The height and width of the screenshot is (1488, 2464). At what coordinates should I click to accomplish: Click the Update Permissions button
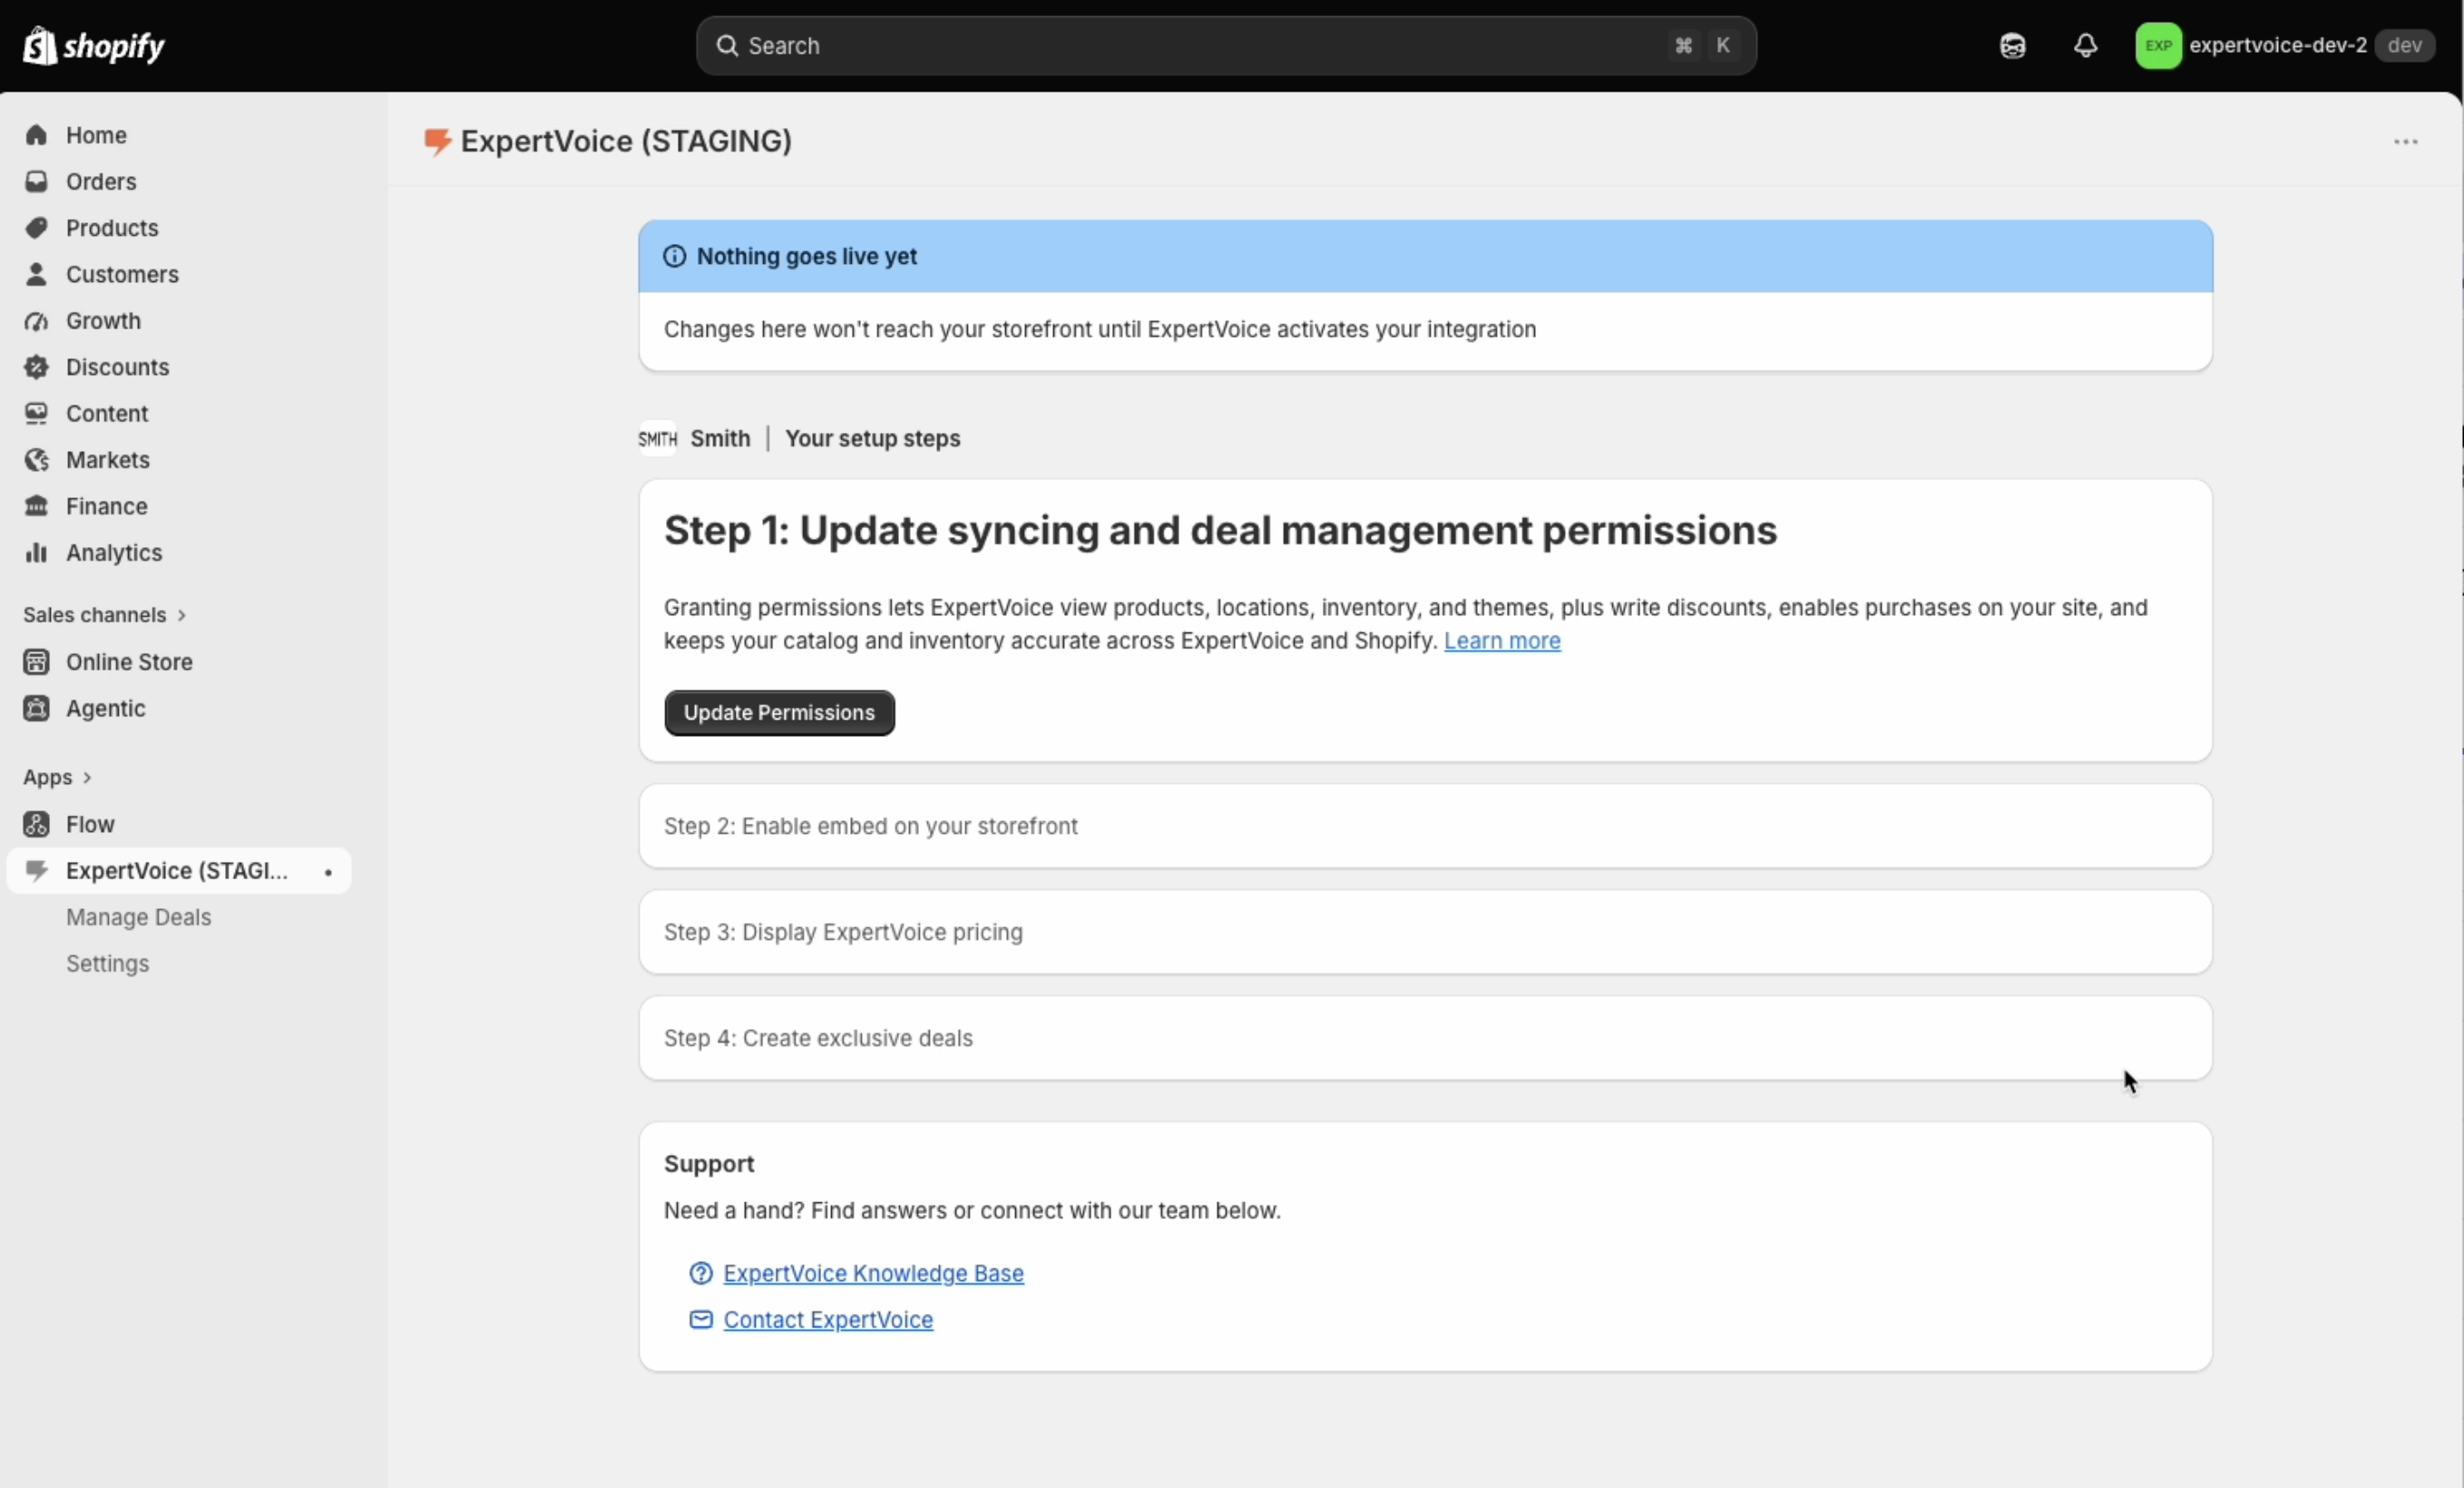[779, 713]
